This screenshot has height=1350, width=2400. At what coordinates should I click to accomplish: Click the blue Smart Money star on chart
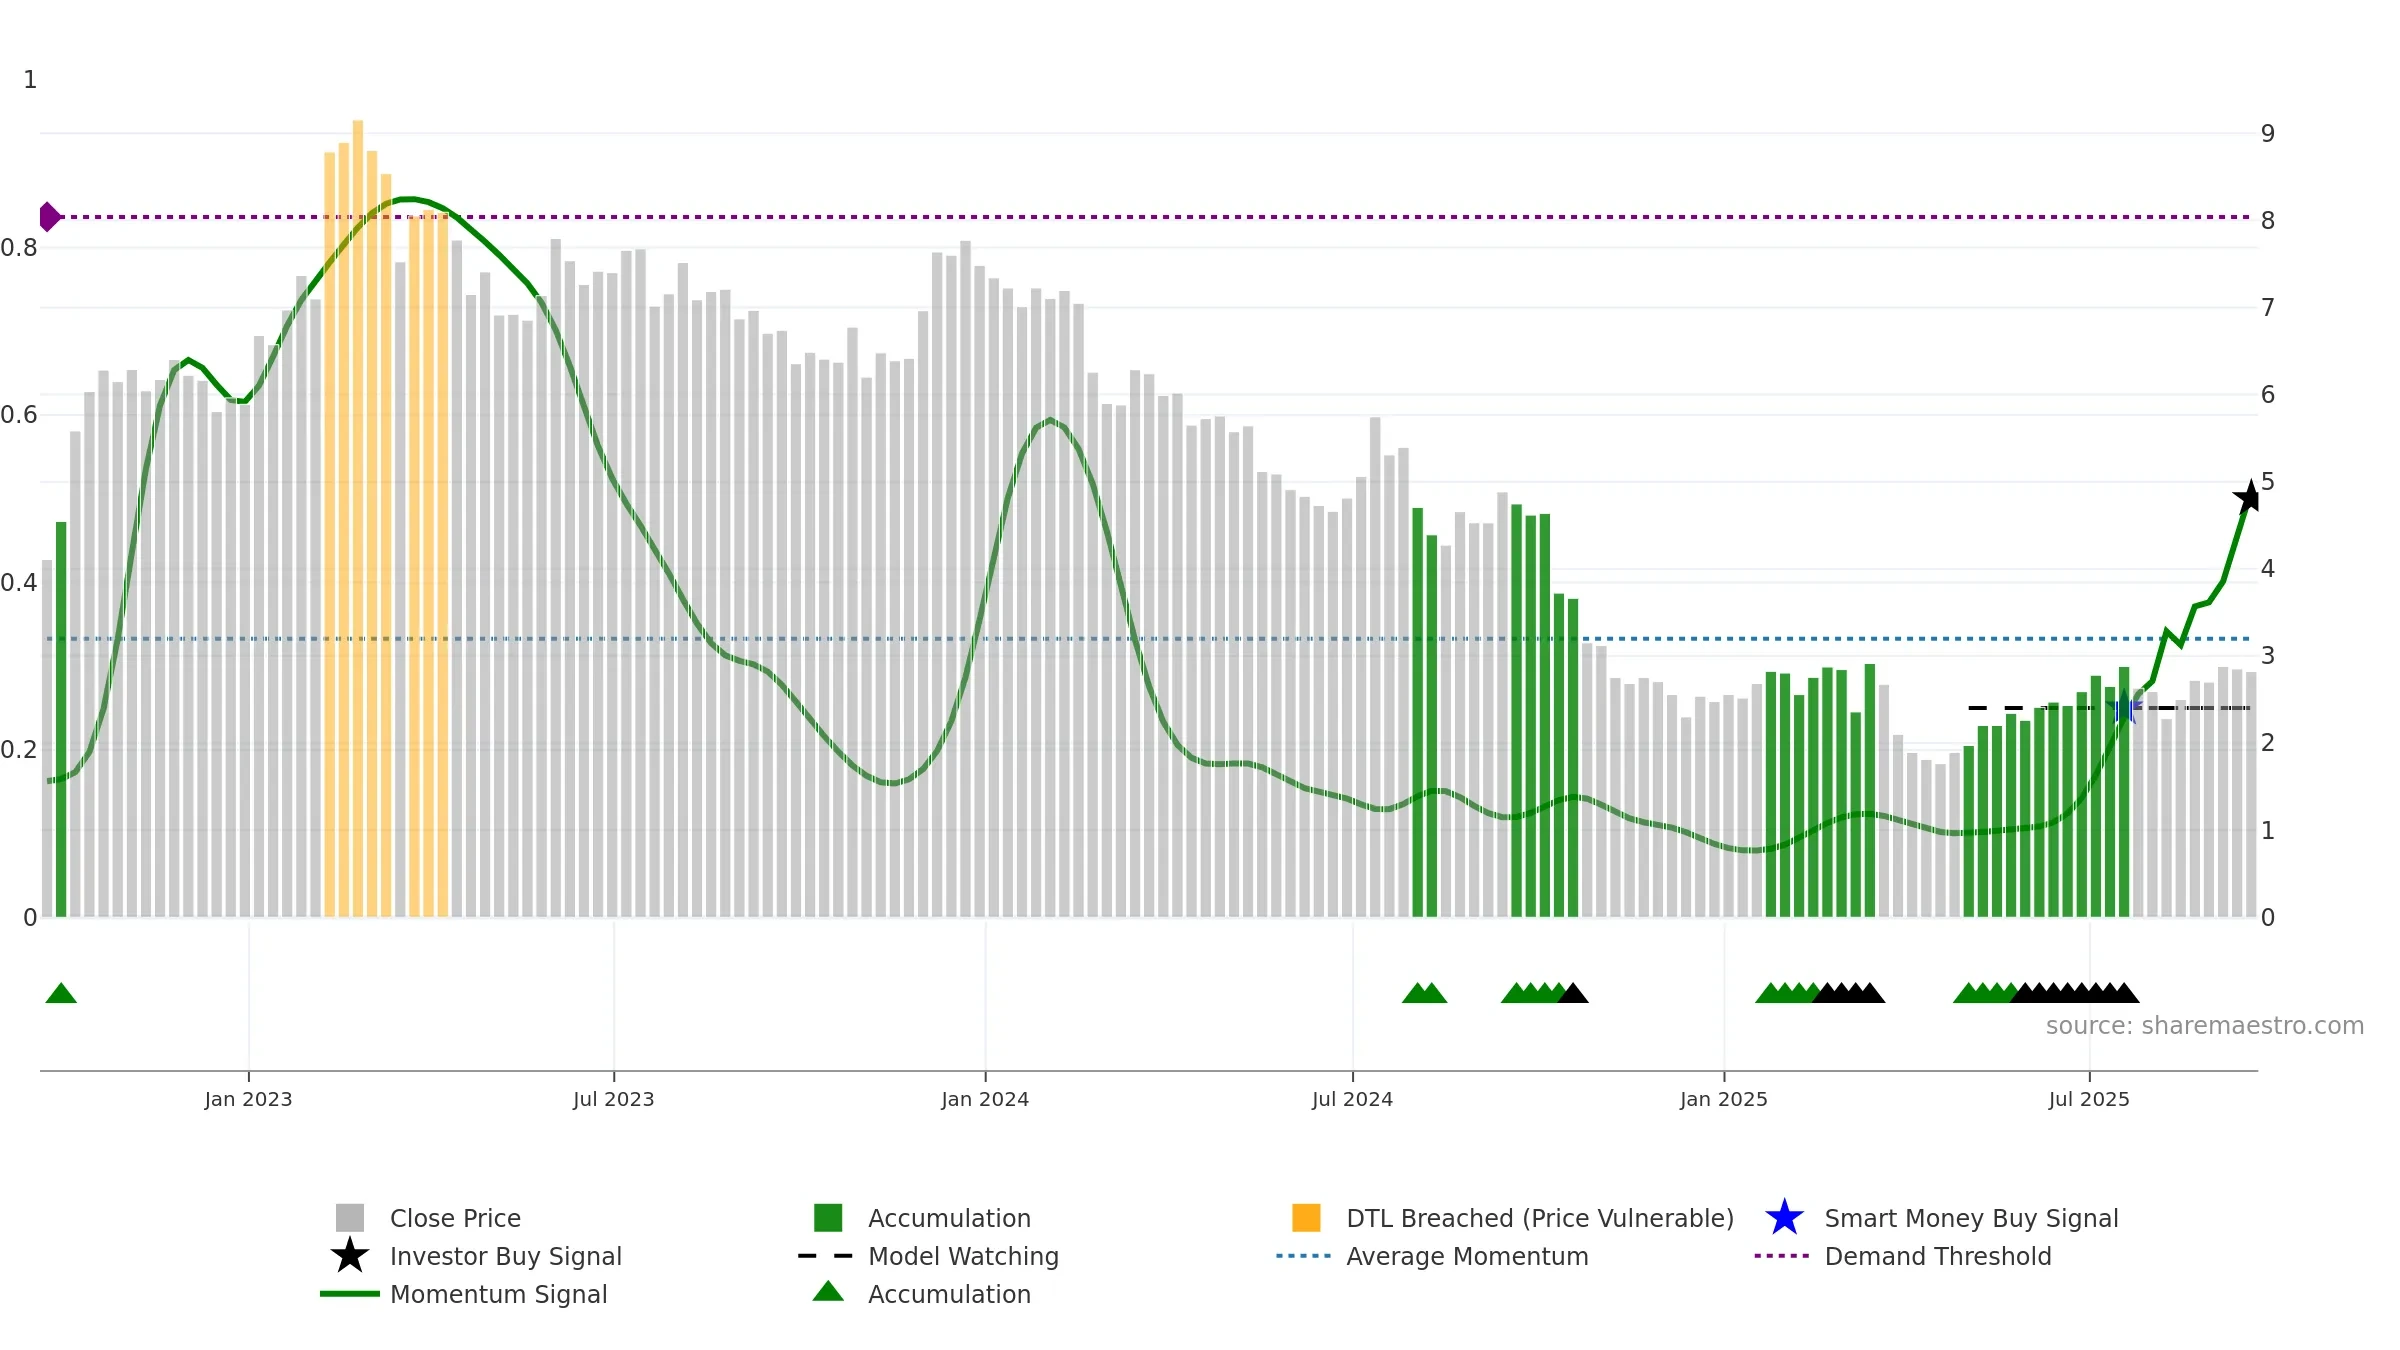(2123, 708)
